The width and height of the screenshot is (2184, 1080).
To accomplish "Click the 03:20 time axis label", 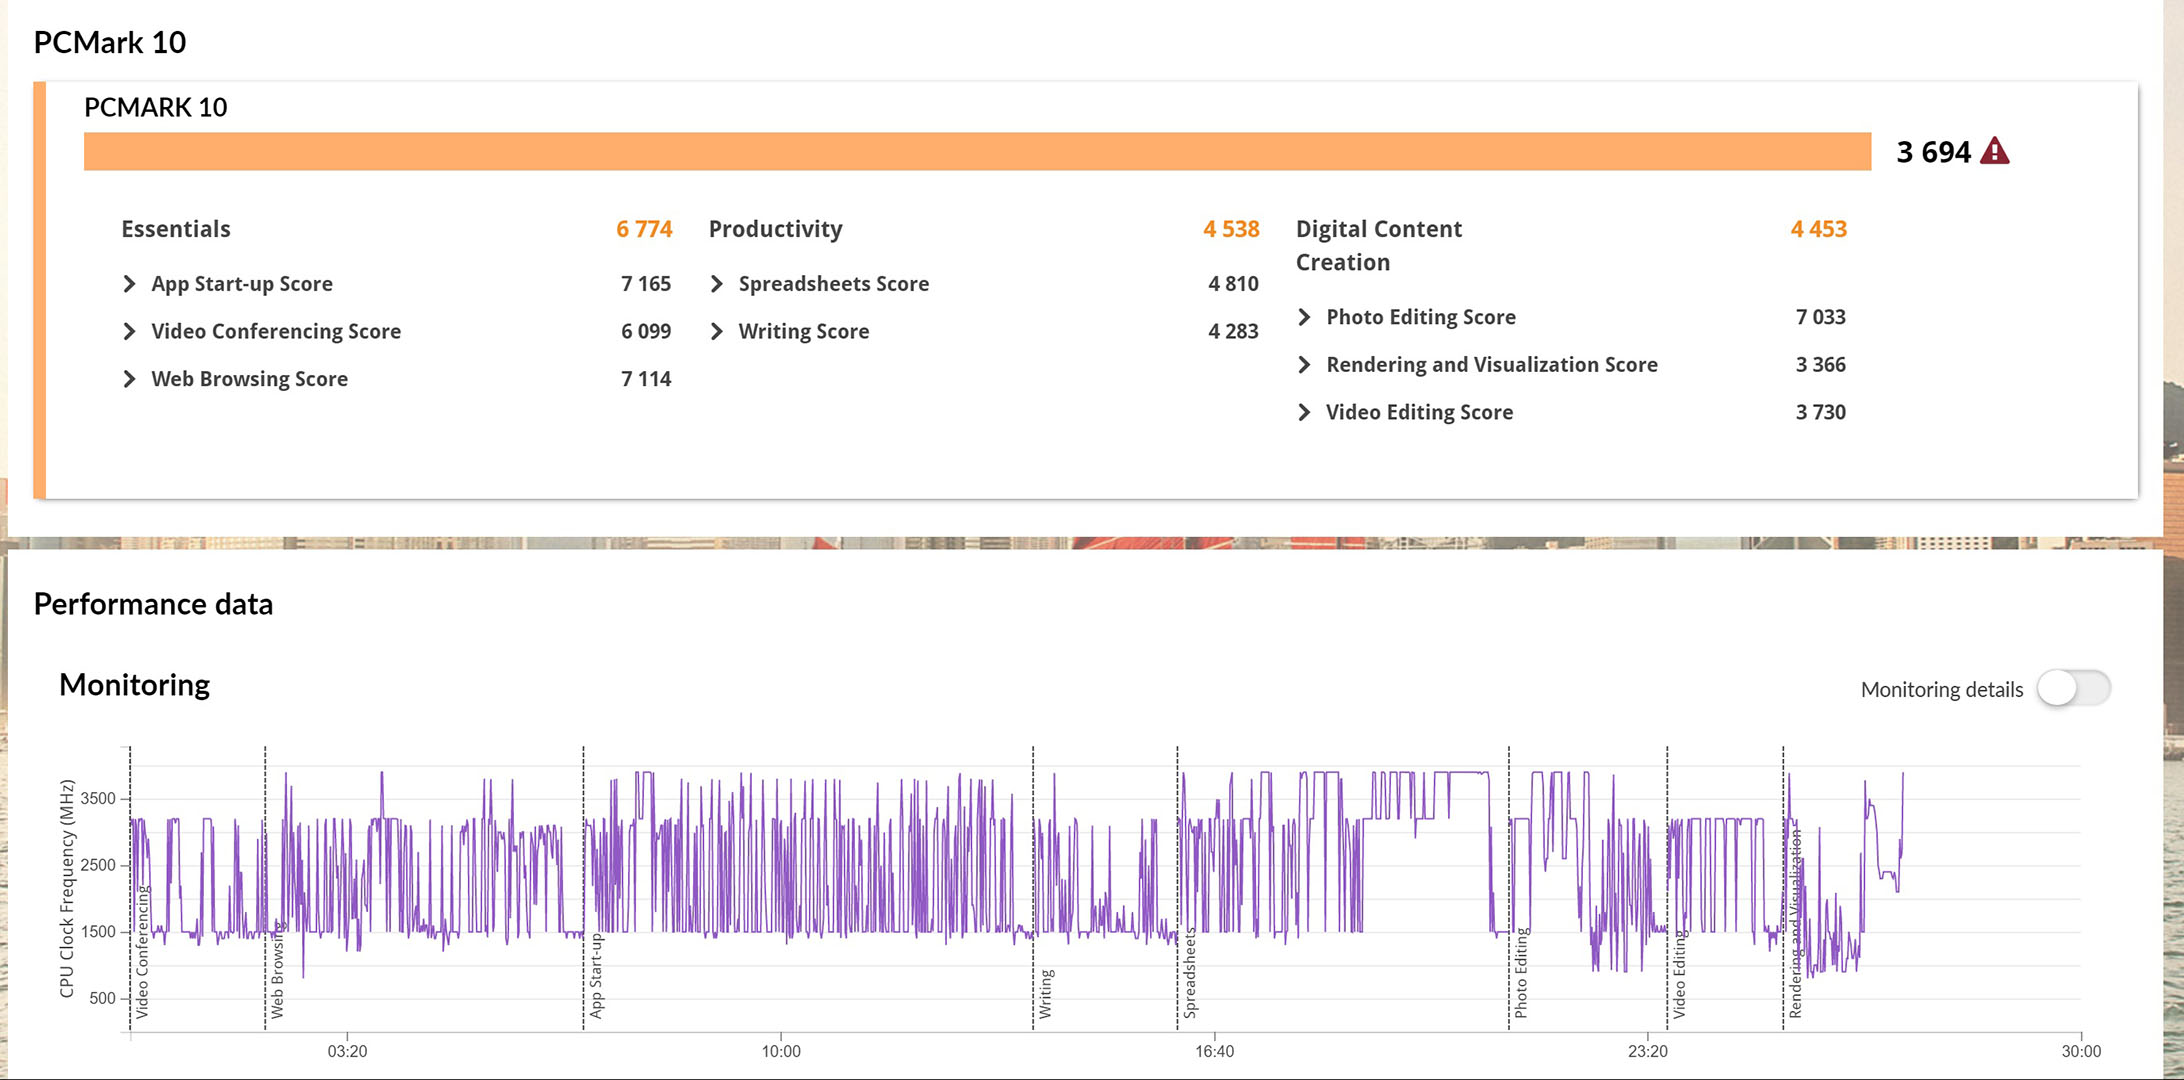I will pos(347,1051).
